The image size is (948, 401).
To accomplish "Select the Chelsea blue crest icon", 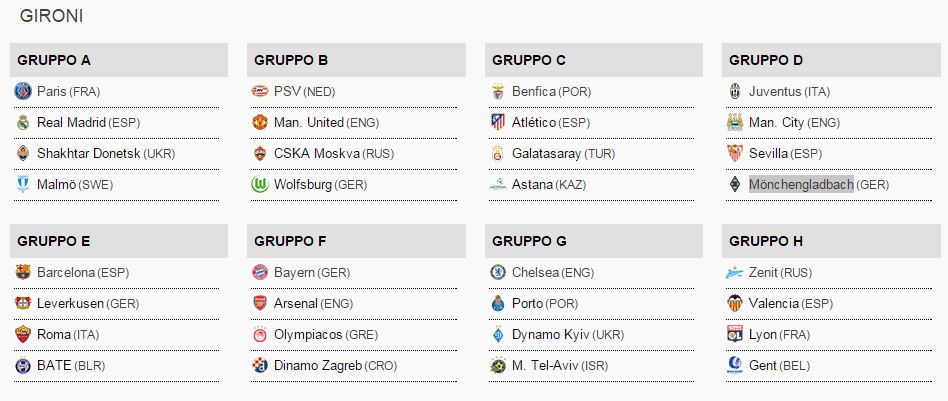I will 498,272.
